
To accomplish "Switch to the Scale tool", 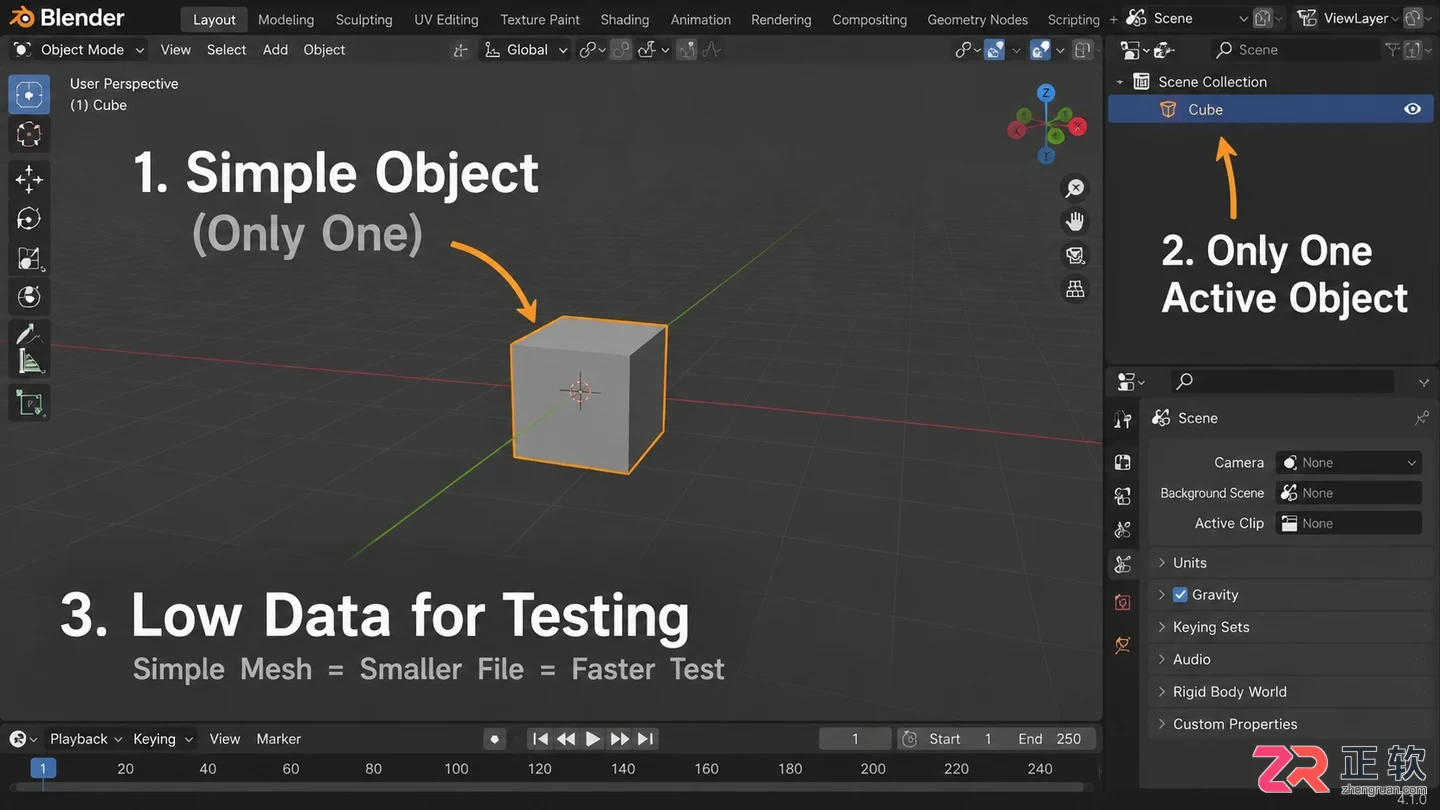I will coord(29,258).
